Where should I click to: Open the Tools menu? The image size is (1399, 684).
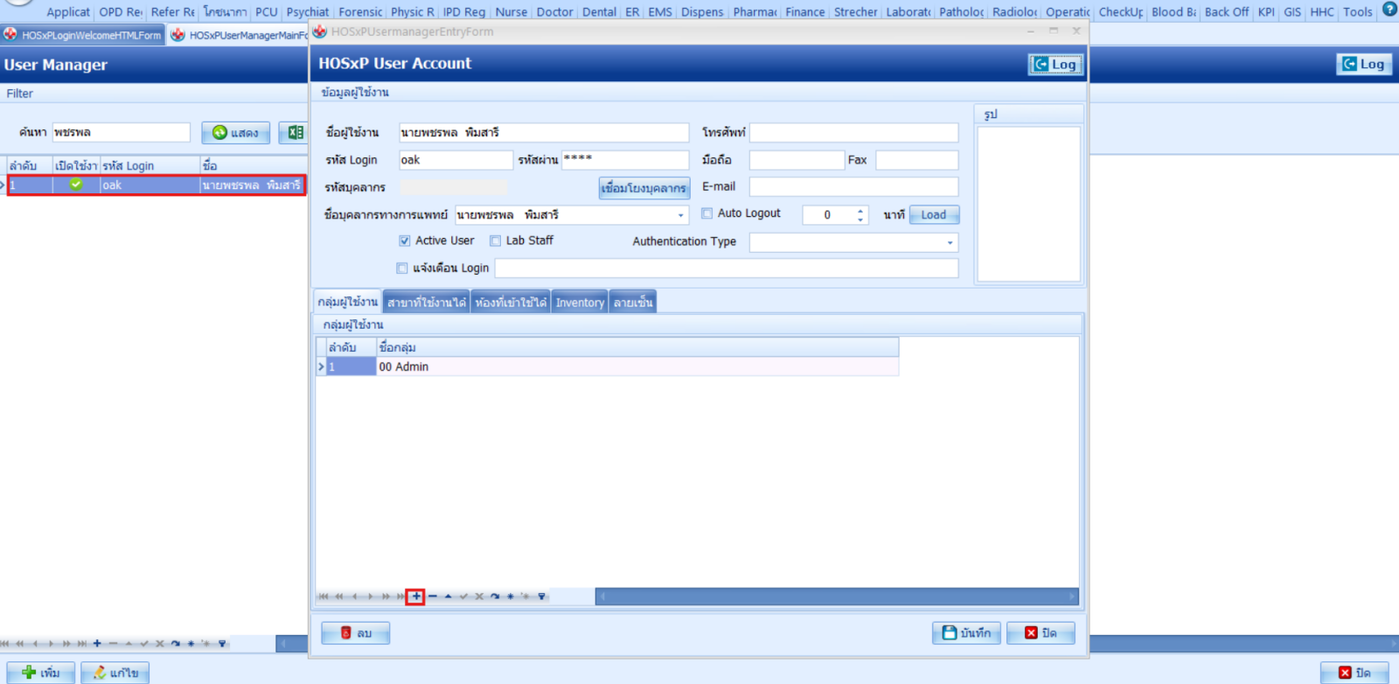point(1357,12)
